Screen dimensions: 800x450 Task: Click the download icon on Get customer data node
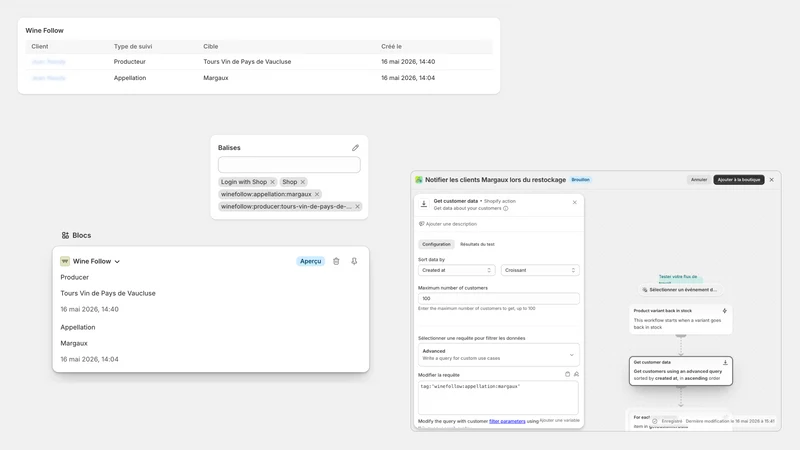click(x=725, y=362)
